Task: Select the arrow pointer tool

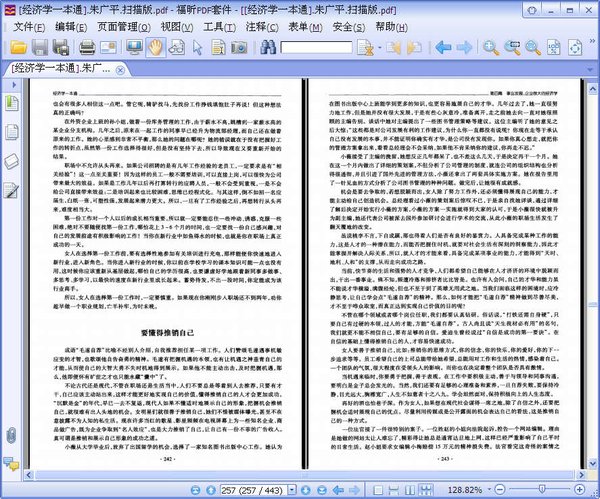Action: pos(197,47)
